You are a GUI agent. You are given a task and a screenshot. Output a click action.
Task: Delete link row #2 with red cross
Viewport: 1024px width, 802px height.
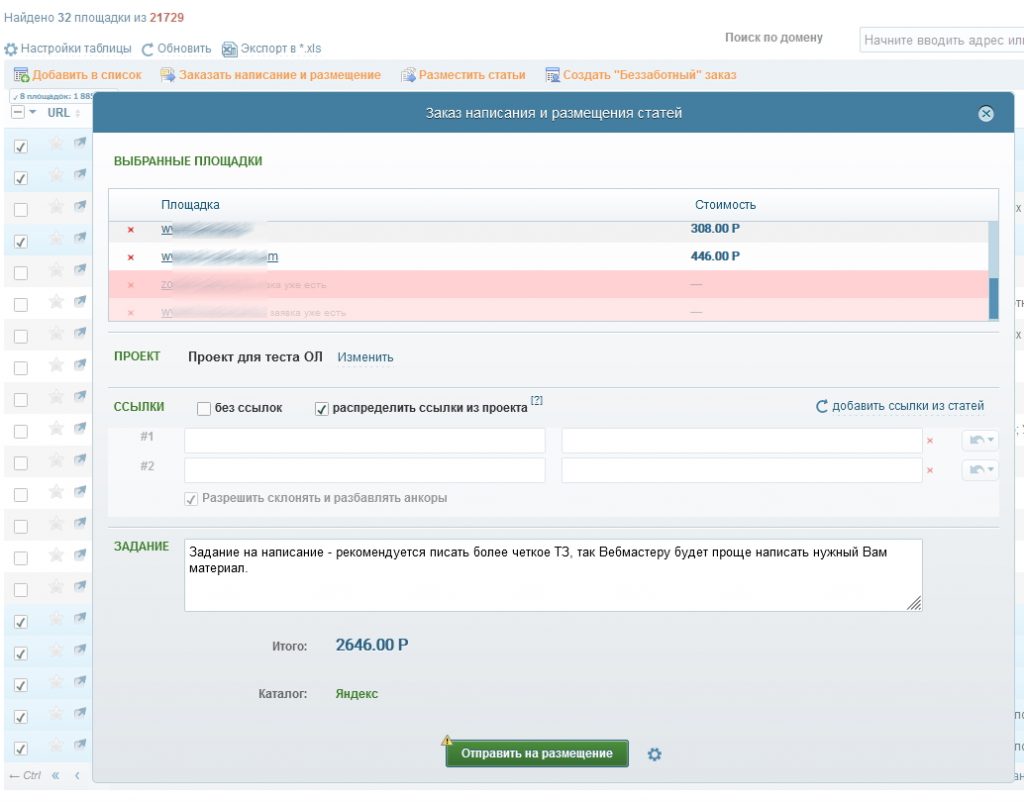pos(930,470)
